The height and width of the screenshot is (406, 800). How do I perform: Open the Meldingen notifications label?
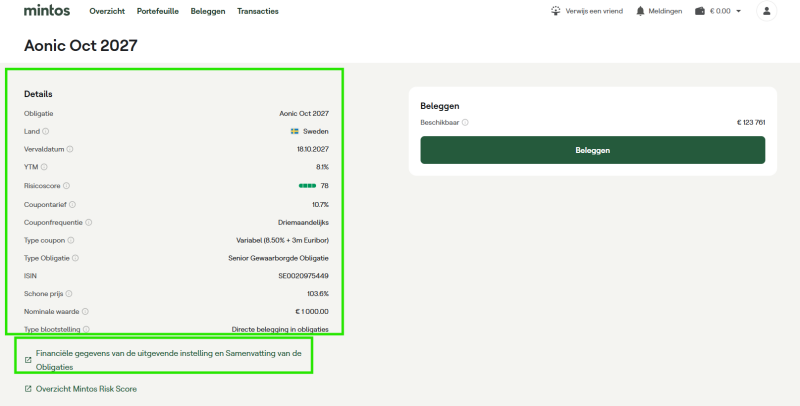[665, 11]
